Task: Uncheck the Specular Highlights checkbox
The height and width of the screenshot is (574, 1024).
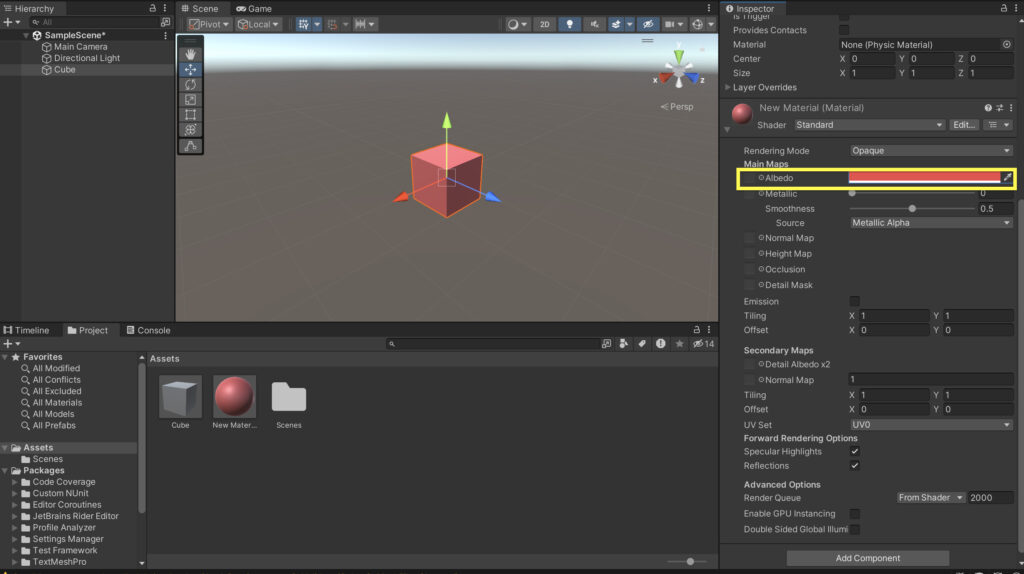Action: tap(854, 451)
